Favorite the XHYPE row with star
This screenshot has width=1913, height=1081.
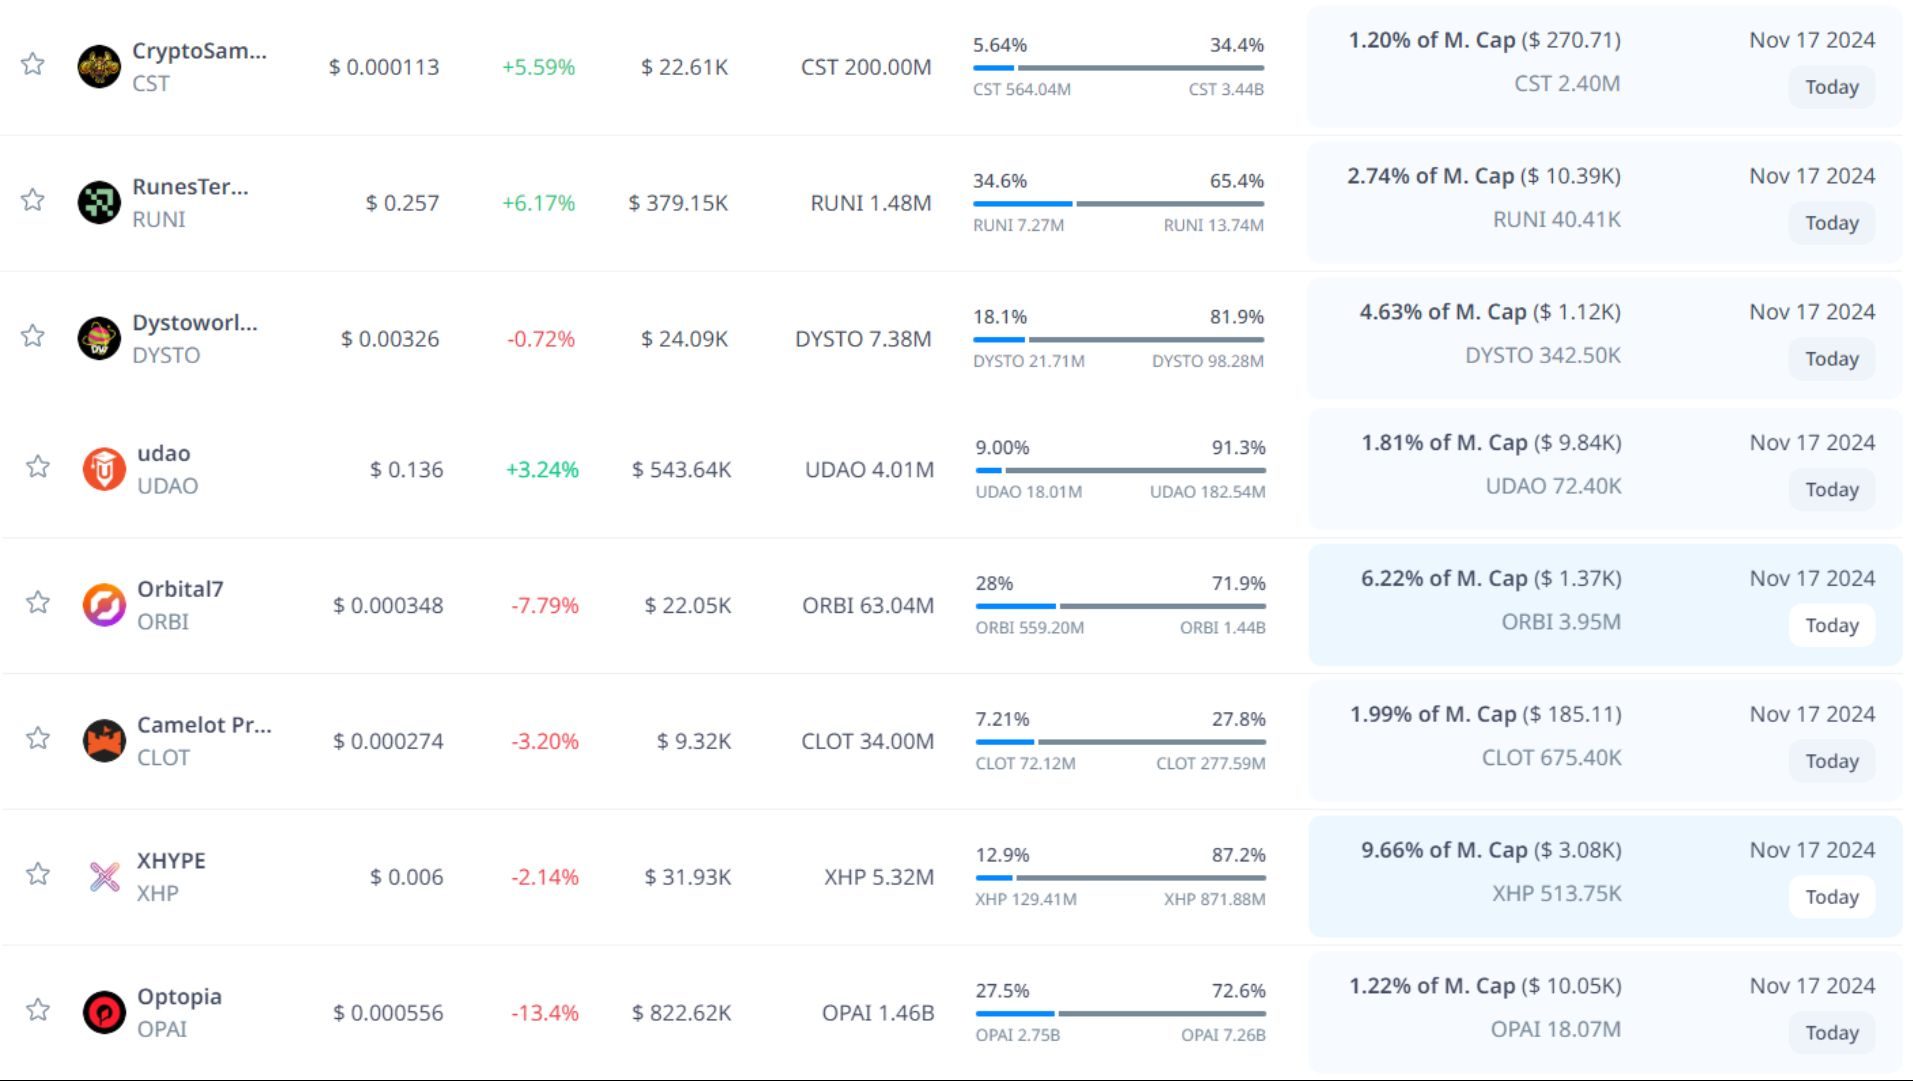click(x=38, y=874)
